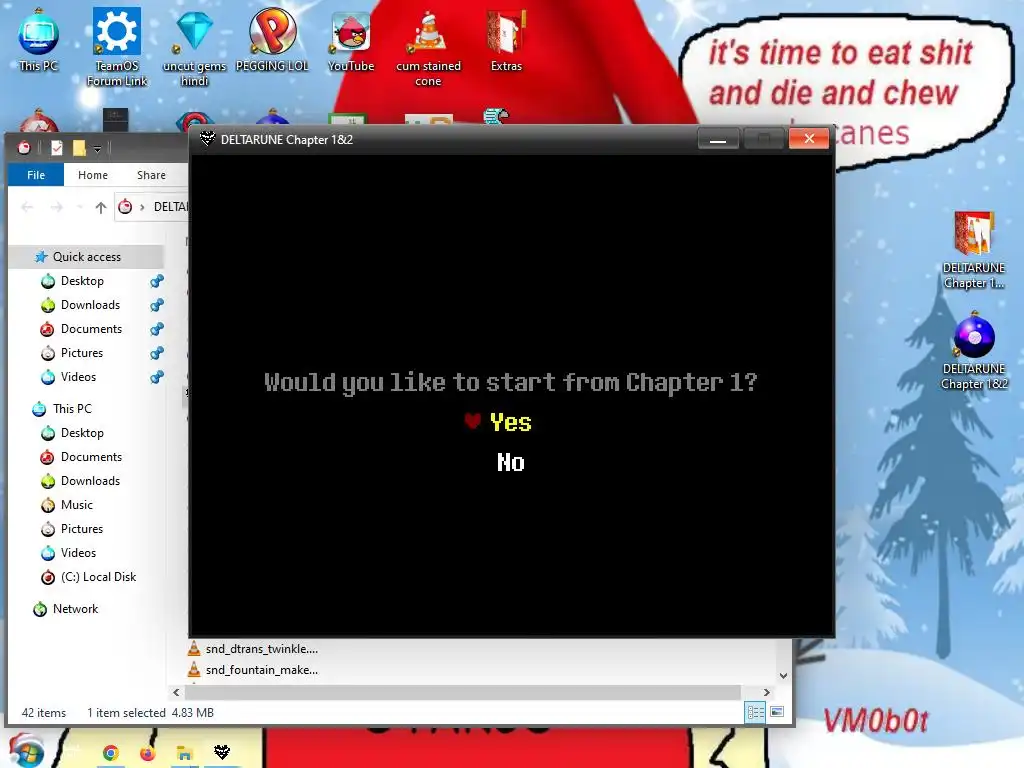Open Music under This PC

pos(76,505)
